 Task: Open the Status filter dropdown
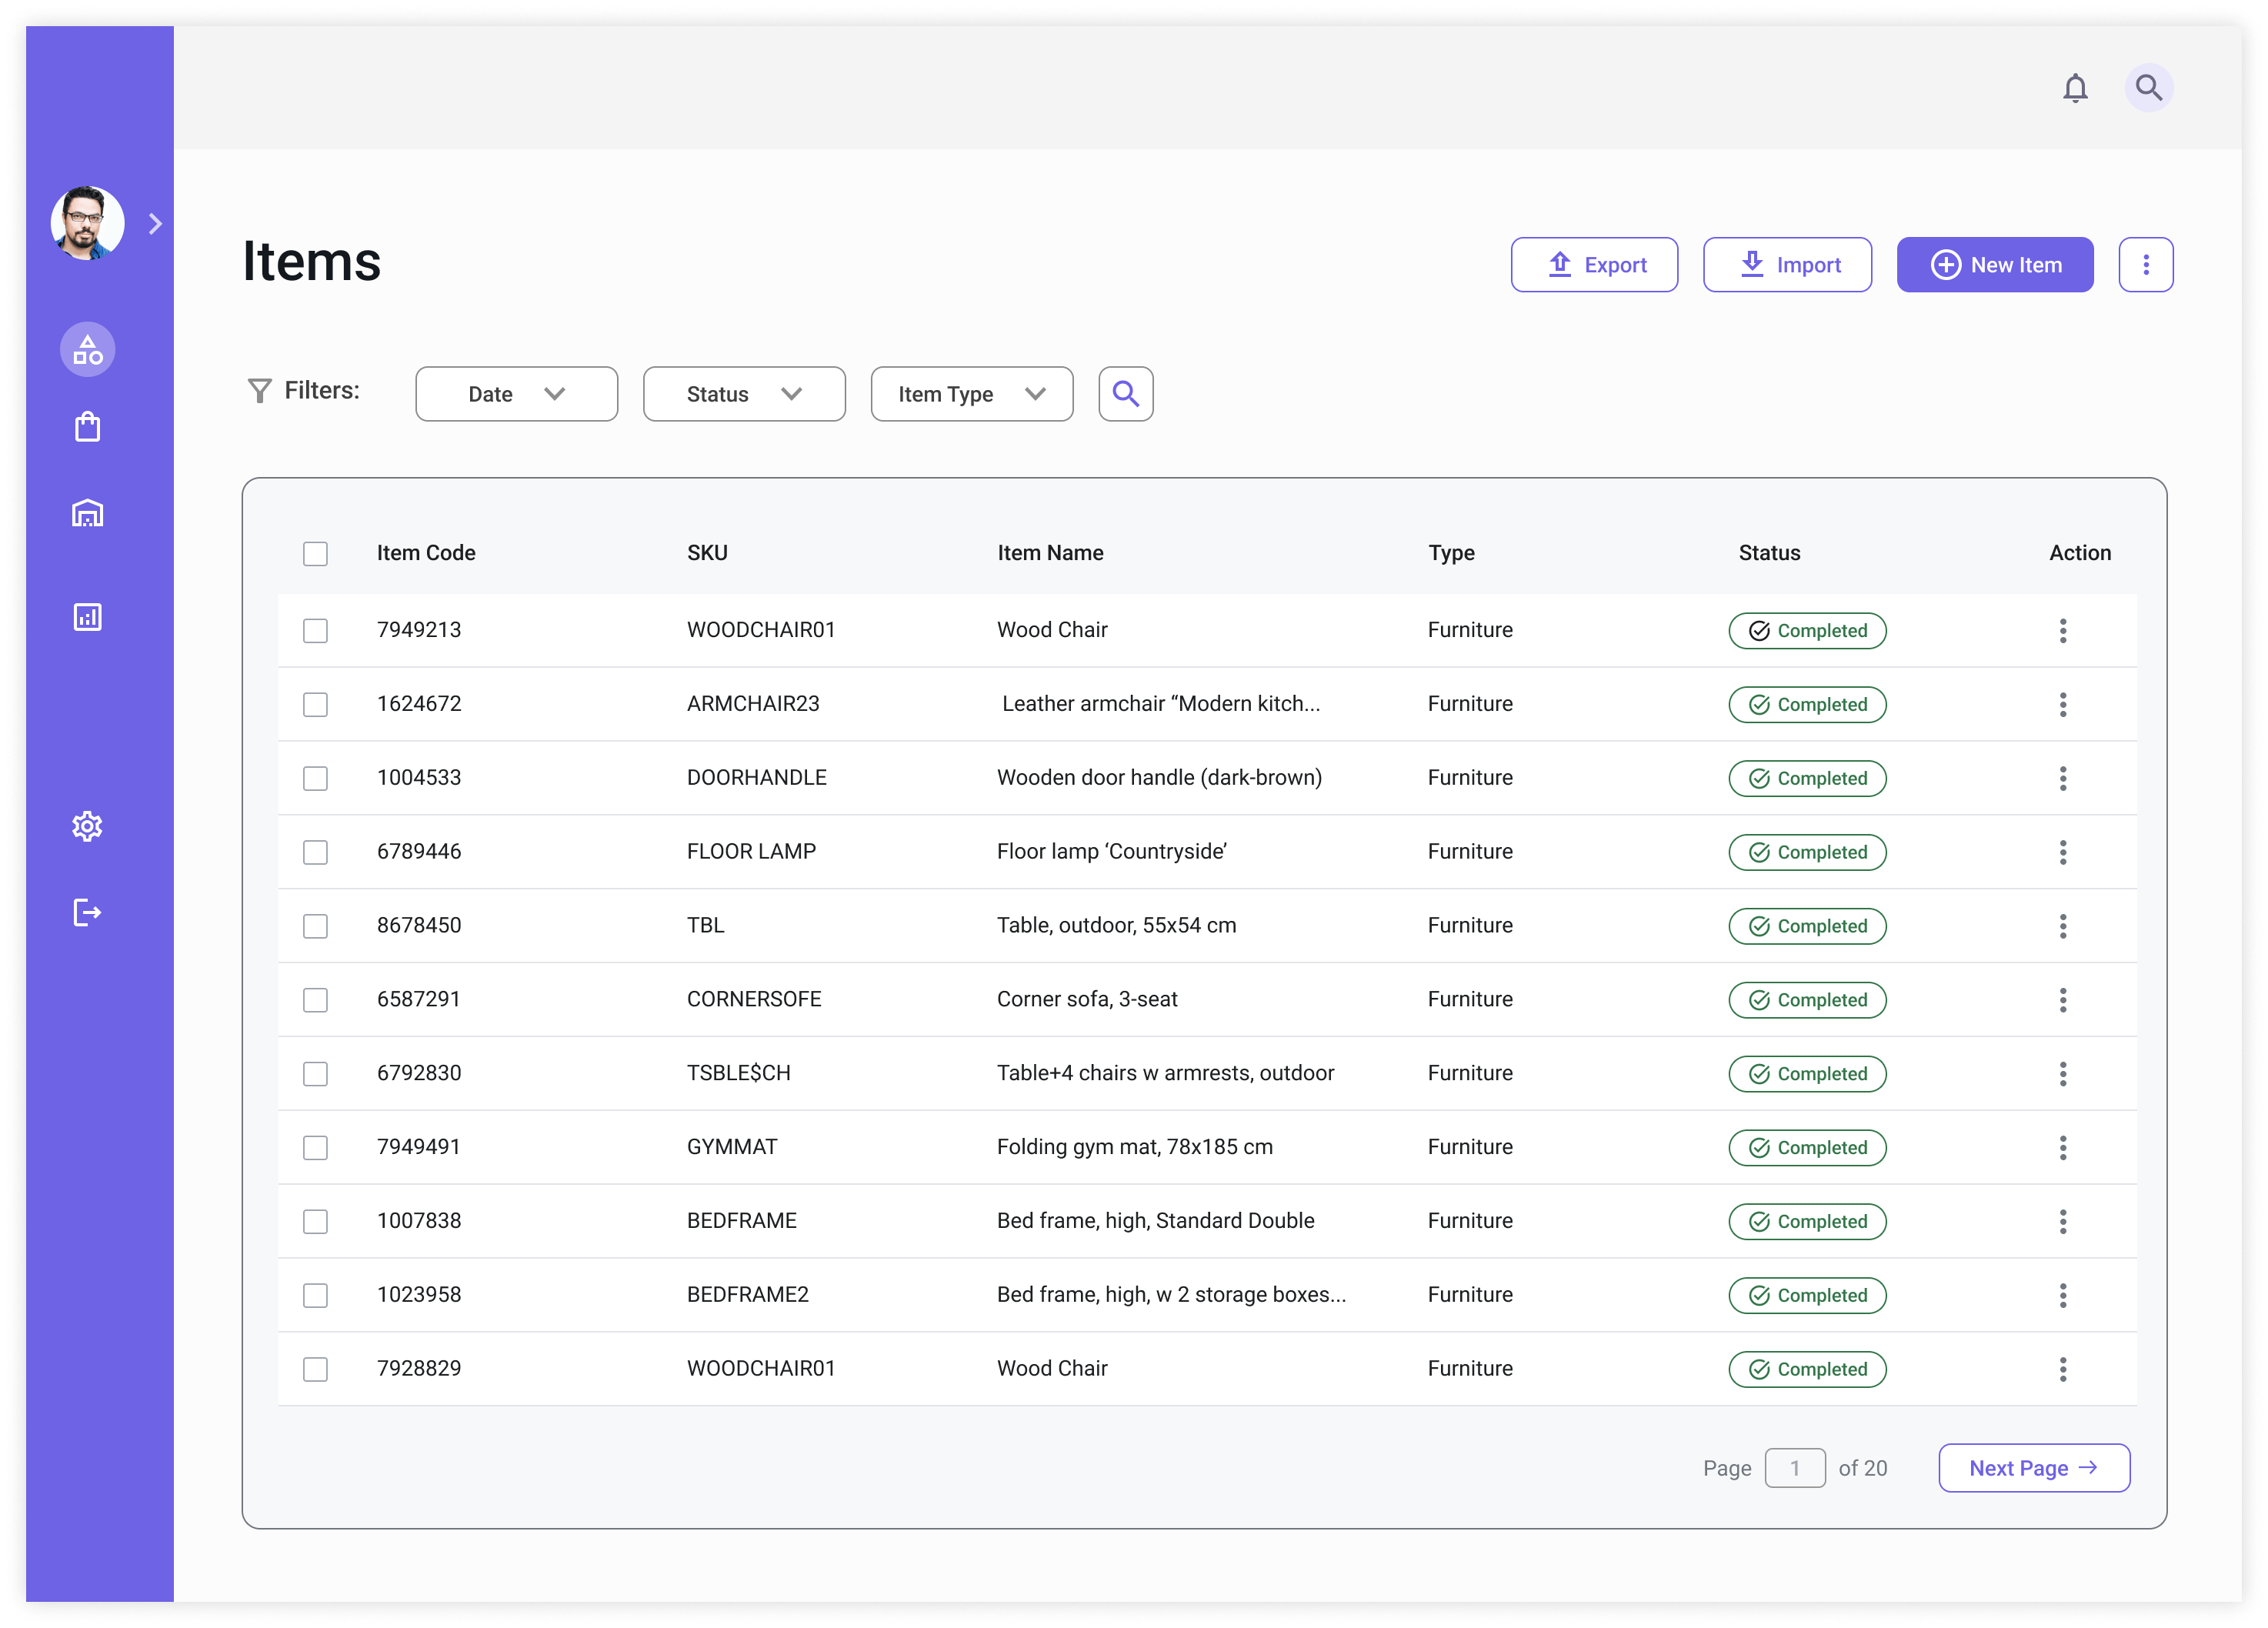tap(744, 394)
